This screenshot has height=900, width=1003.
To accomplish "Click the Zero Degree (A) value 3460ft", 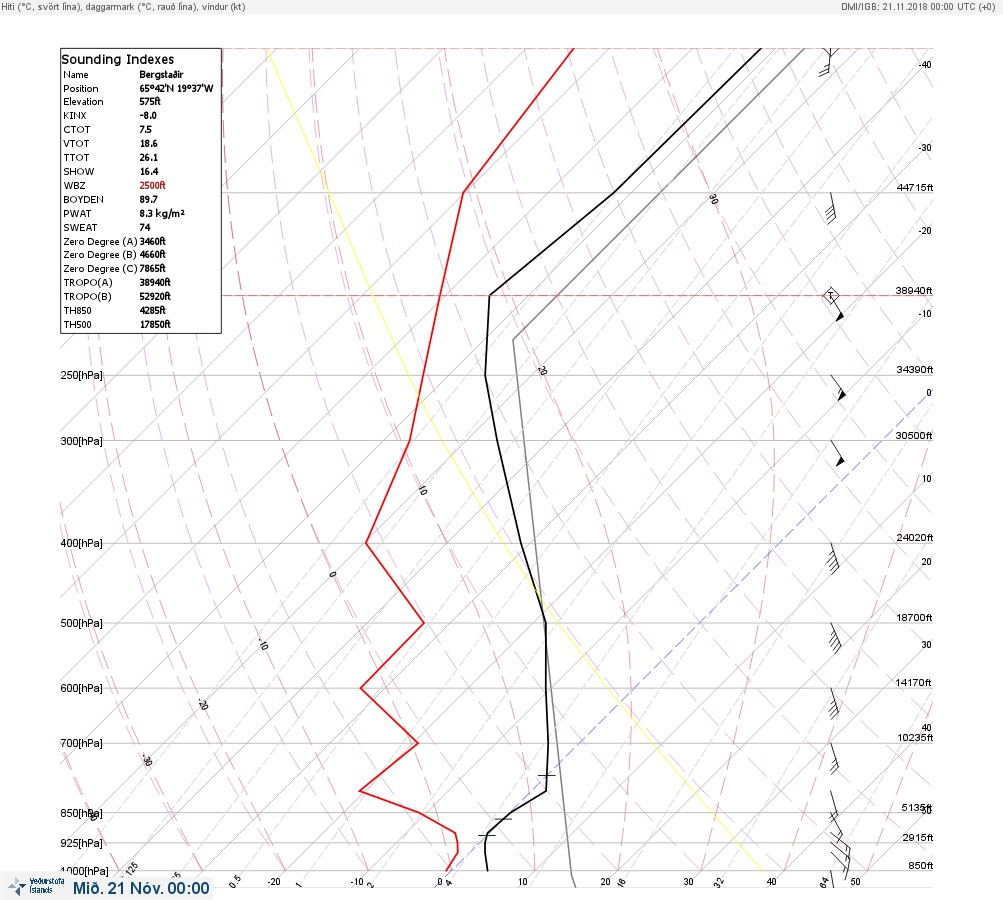I will (x=152, y=241).
